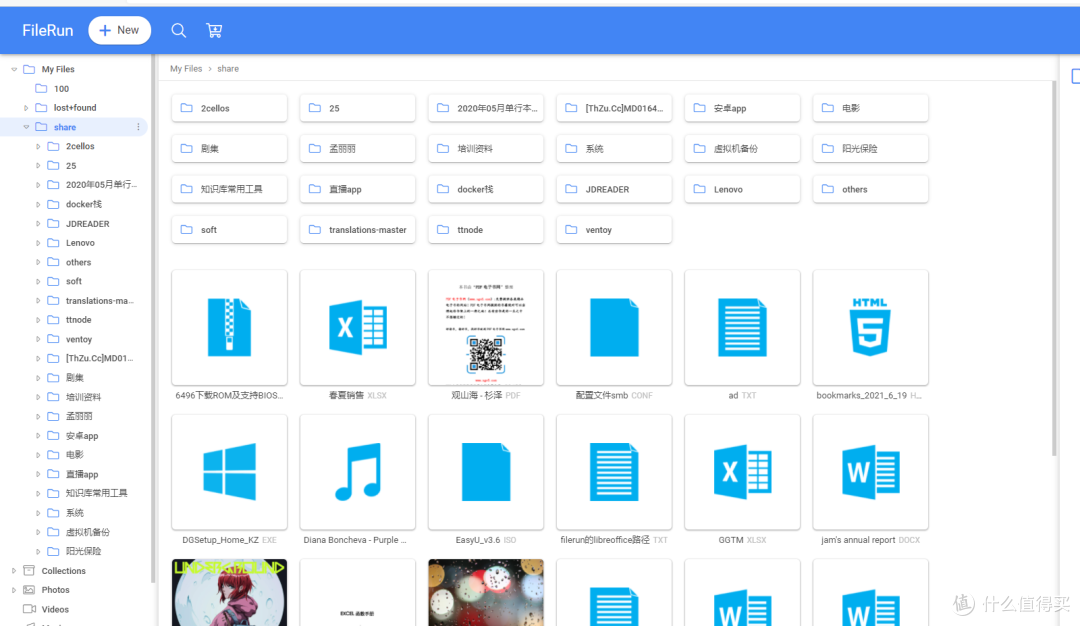Open the search magnifier icon
1080x626 pixels.
pos(178,30)
